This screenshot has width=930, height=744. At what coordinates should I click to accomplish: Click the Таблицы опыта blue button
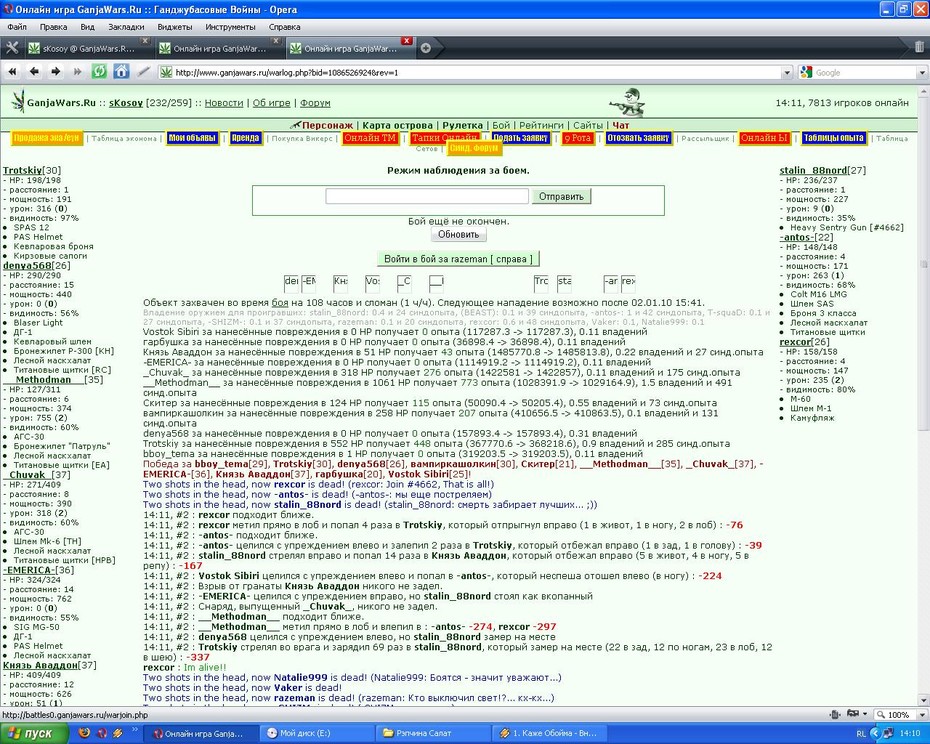[833, 138]
